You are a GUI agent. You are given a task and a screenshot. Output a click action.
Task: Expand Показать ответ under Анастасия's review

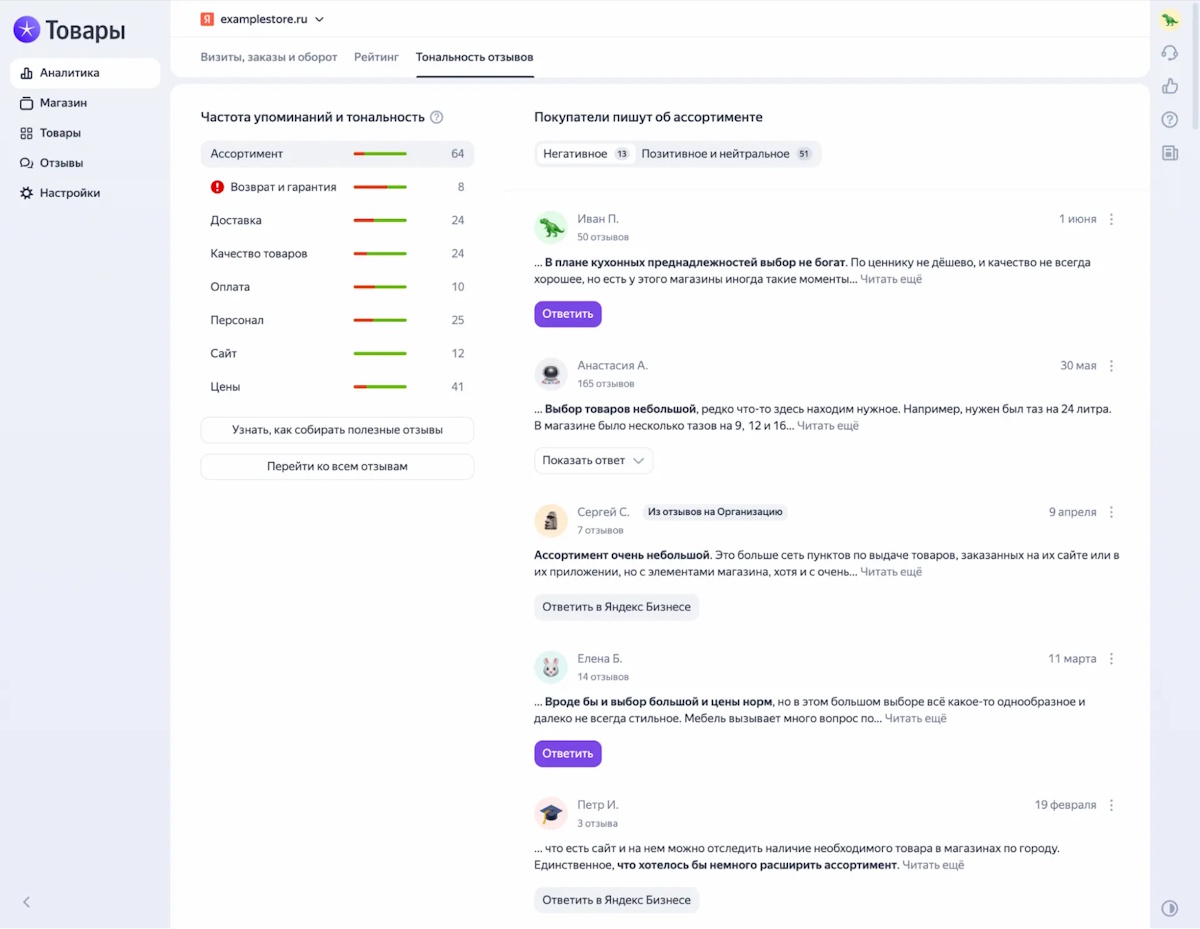point(593,460)
